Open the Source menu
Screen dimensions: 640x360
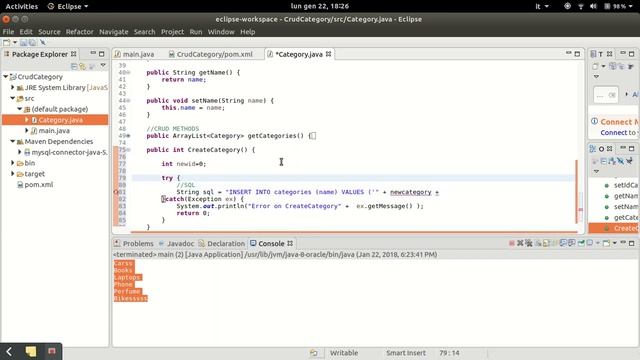point(49,31)
